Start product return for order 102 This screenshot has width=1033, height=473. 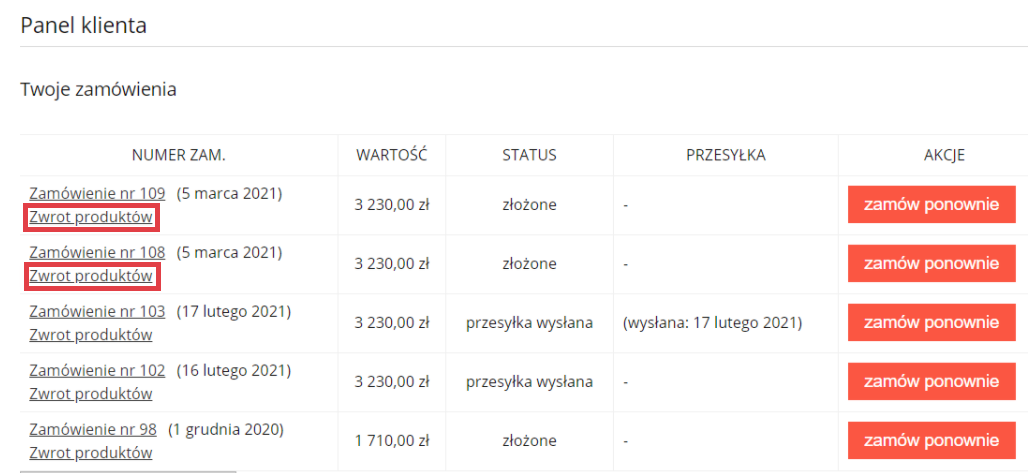(x=91, y=394)
